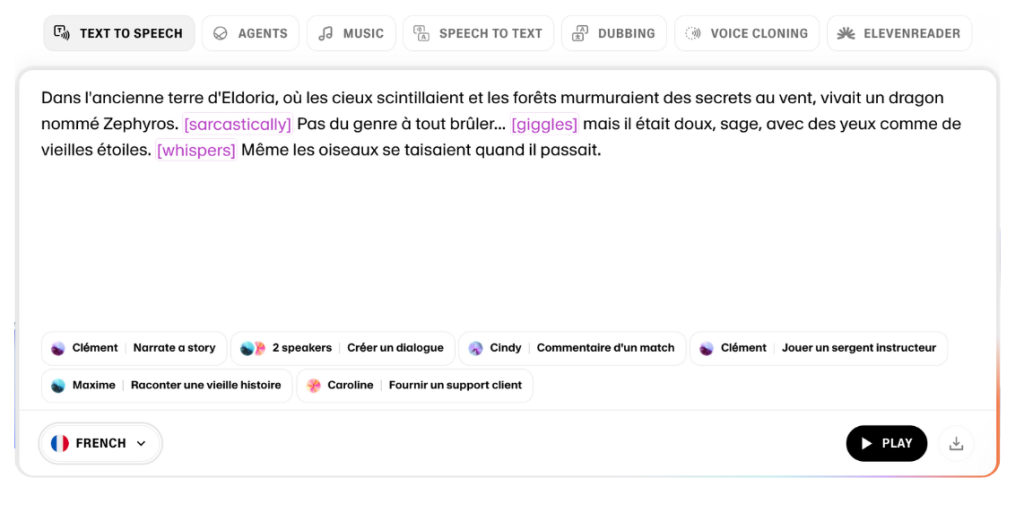
Task: Select Maxime Raconter une vieille histoire preset
Action: click(x=166, y=385)
